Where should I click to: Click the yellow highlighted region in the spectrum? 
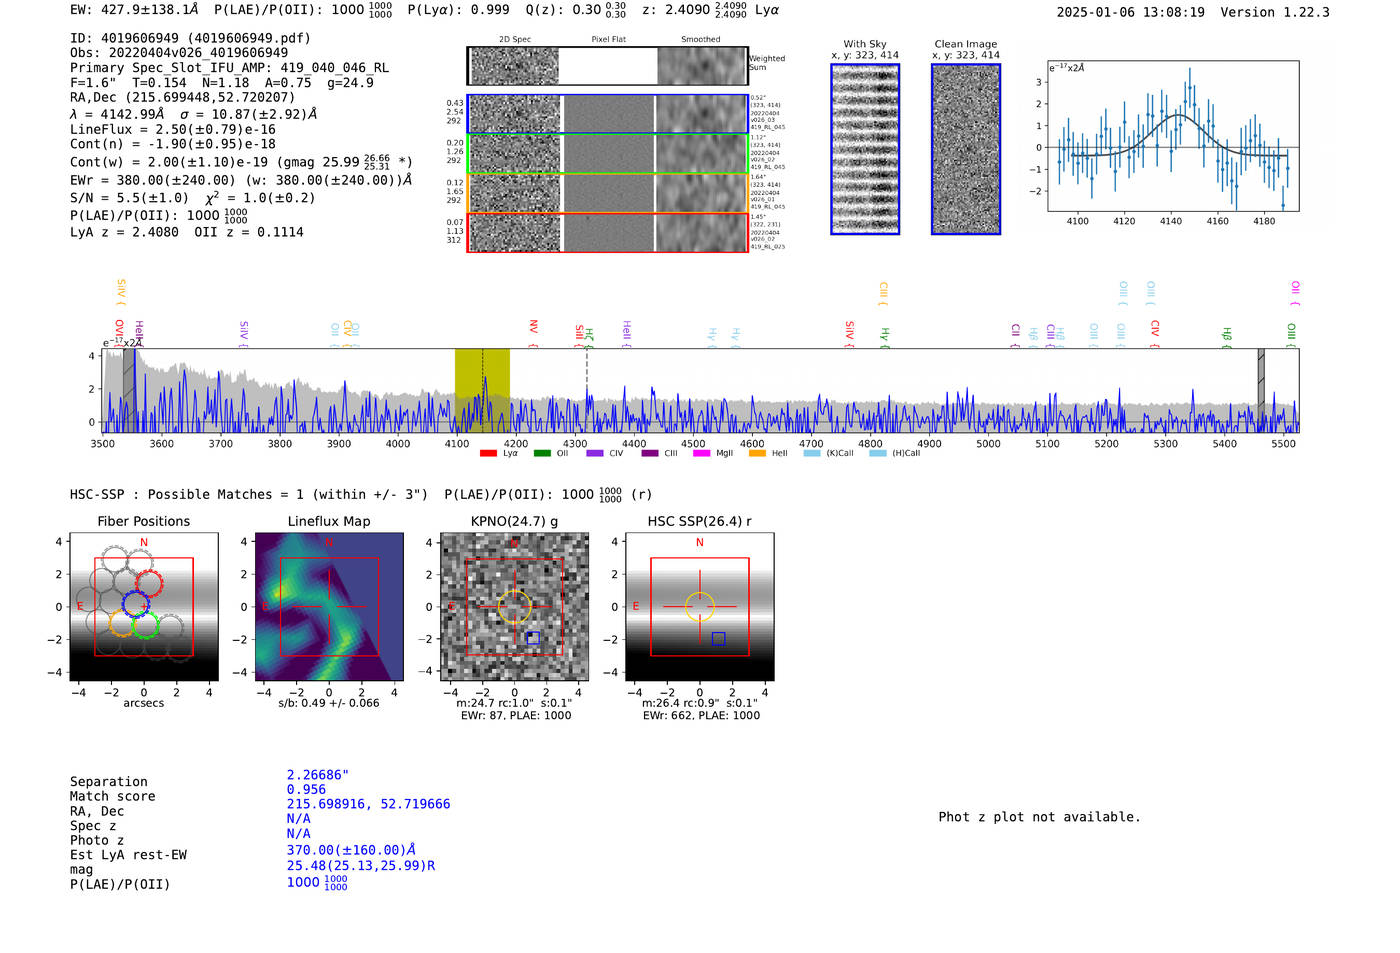coord(482,390)
